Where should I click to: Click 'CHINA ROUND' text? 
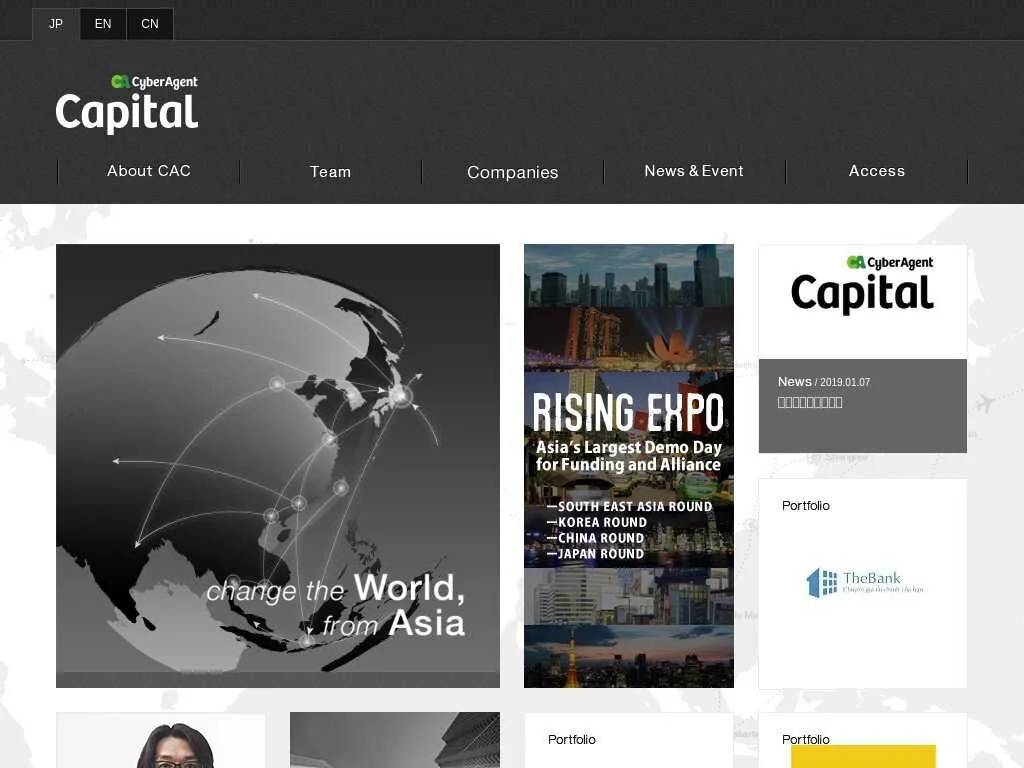(601, 538)
